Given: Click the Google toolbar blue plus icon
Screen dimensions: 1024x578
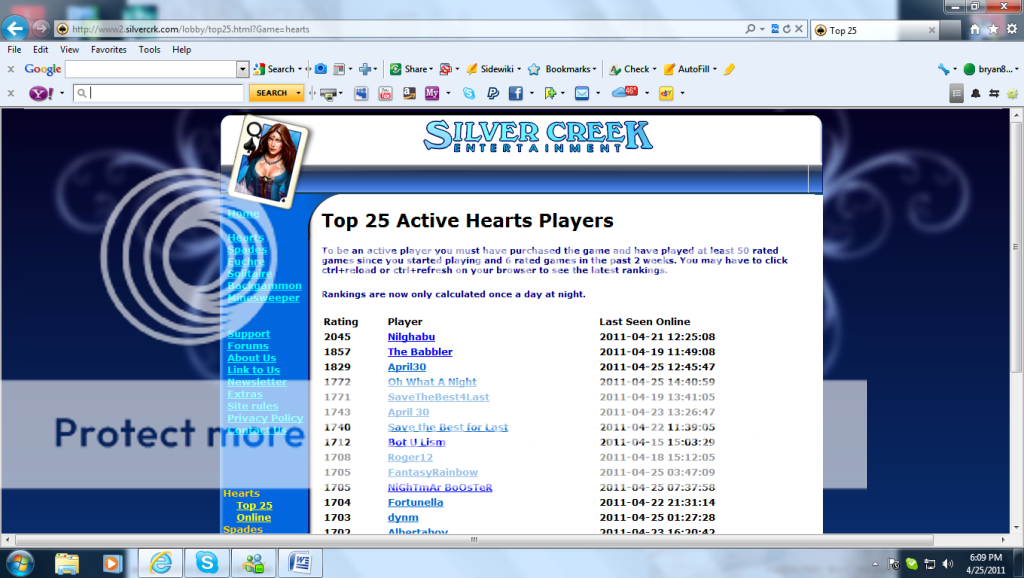Looking at the screenshot, I should (365, 69).
